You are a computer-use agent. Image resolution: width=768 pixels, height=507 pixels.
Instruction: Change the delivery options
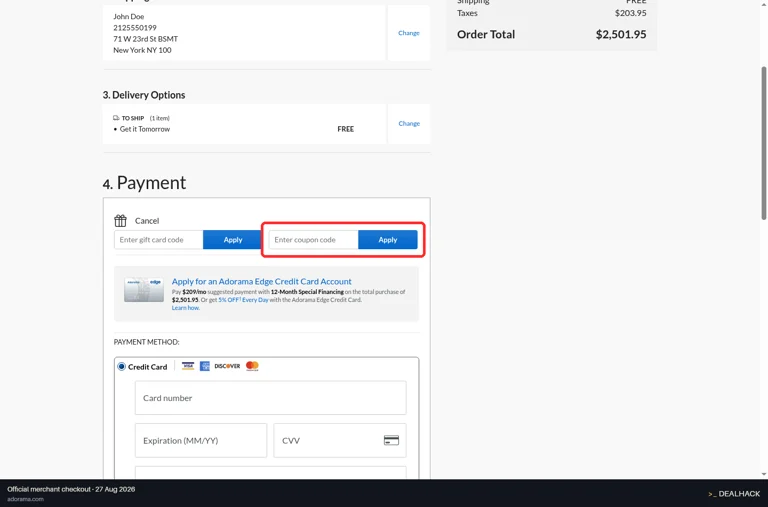click(409, 123)
